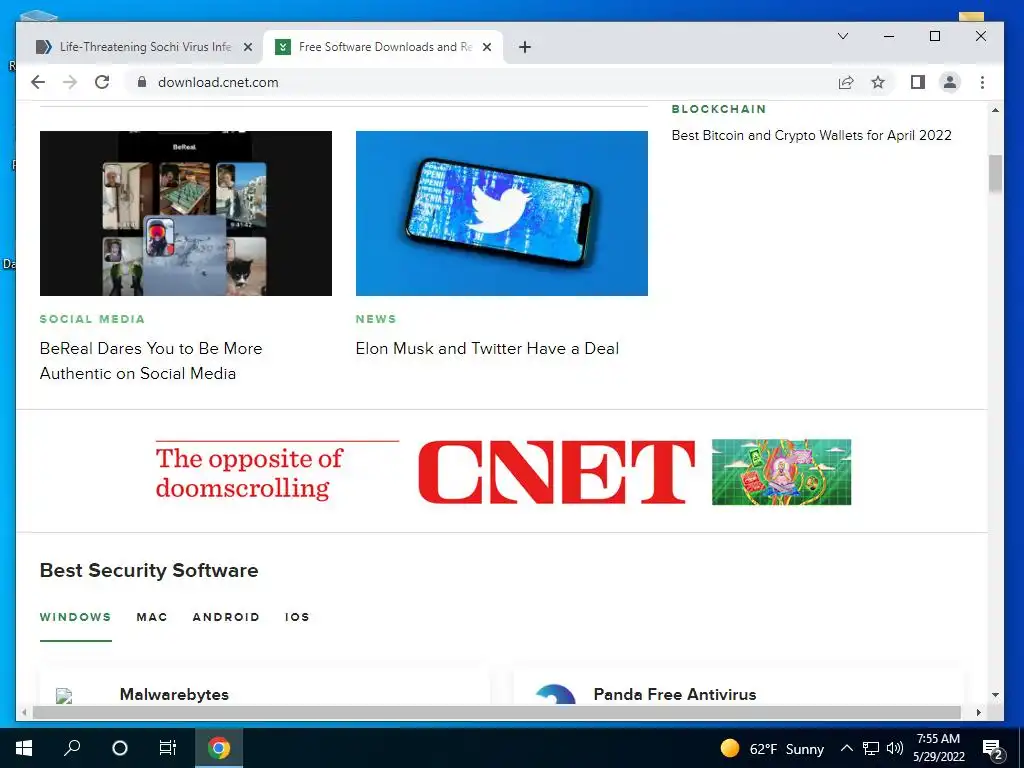Close the Free Software Downloads tab
The height and width of the screenshot is (768, 1024).
pos(487,47)
